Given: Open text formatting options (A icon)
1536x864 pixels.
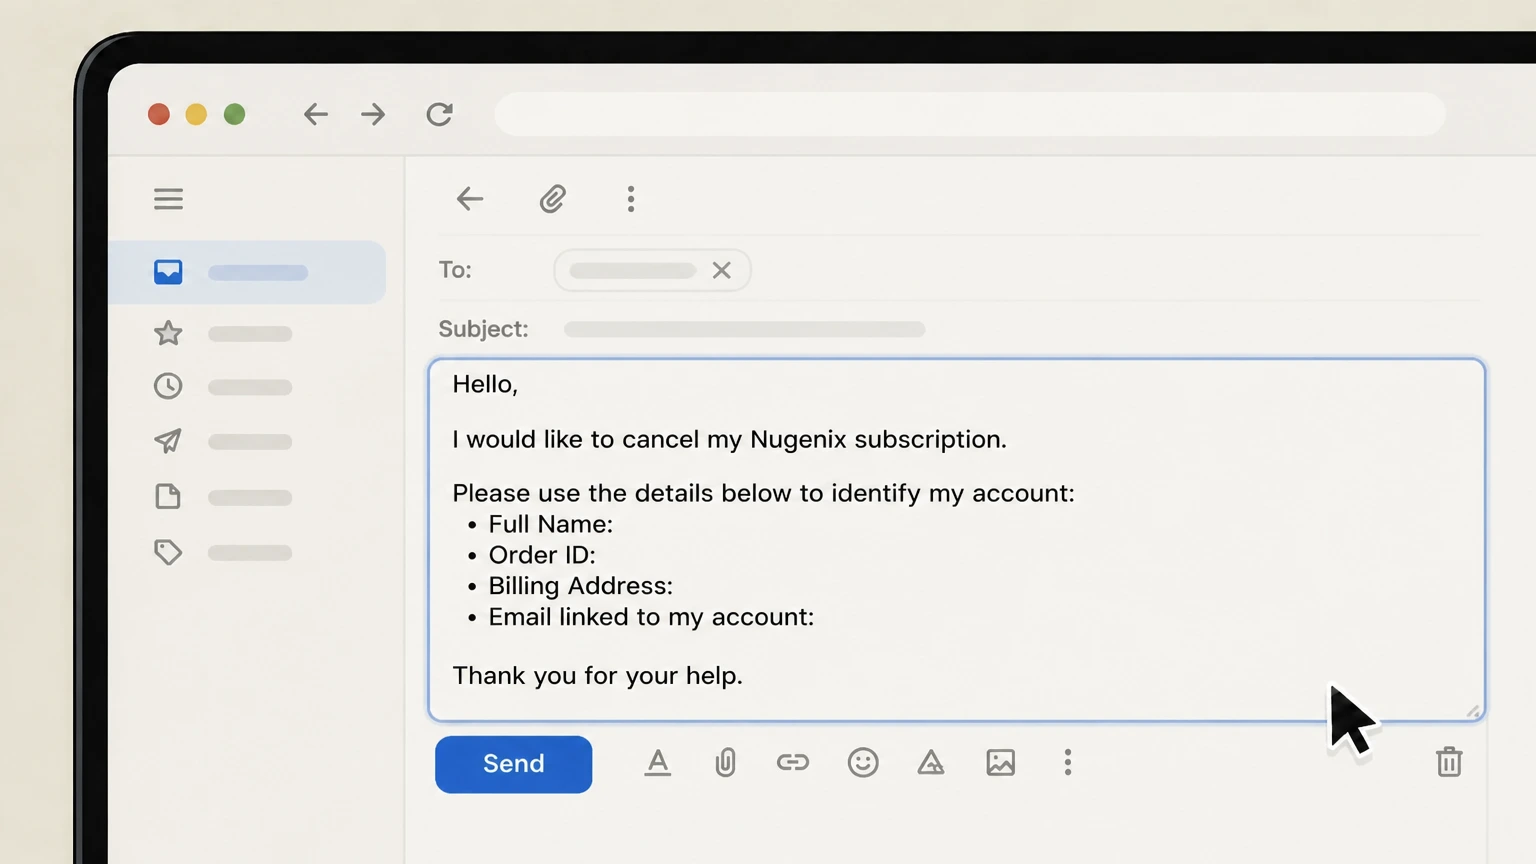Looking at the screenshot, I should pos(657,763).
